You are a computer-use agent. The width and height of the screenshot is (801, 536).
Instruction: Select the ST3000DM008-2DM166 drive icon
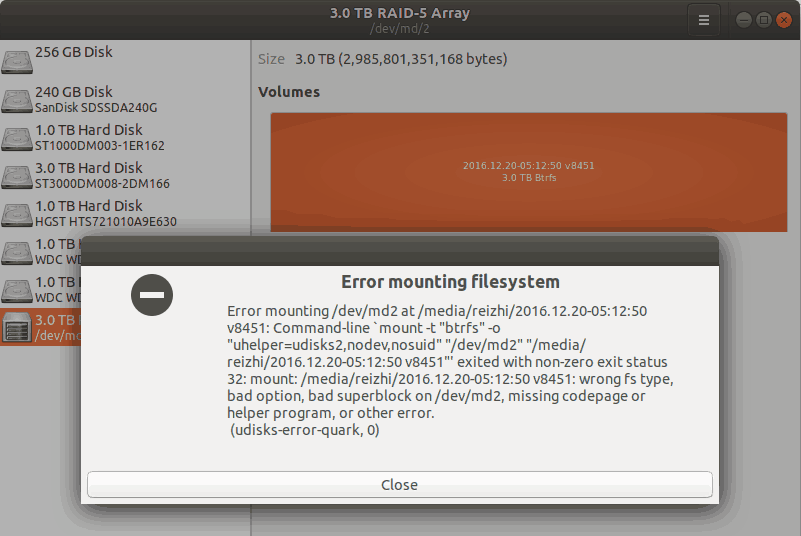(17, 177)
